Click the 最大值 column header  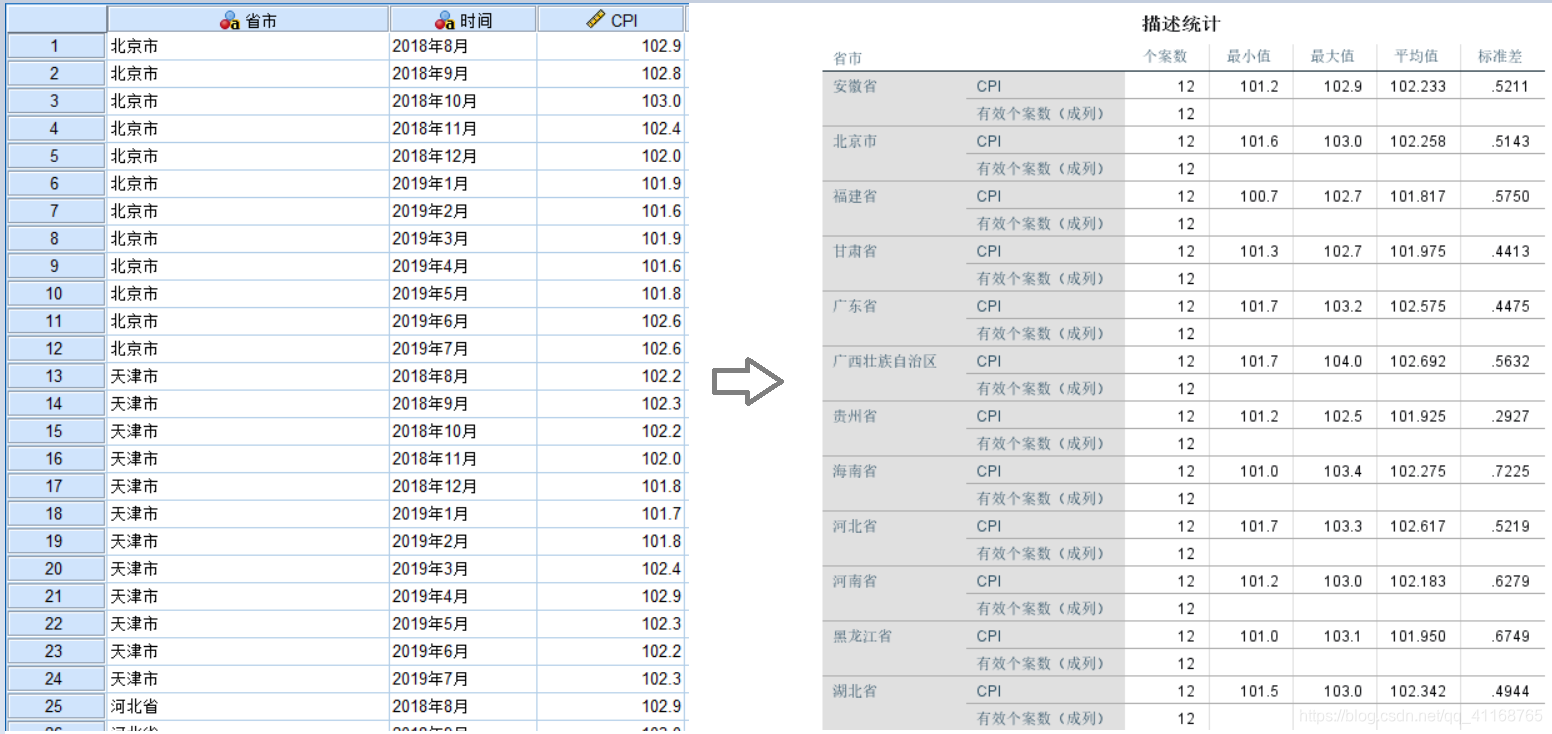(x=1333, y=57)
